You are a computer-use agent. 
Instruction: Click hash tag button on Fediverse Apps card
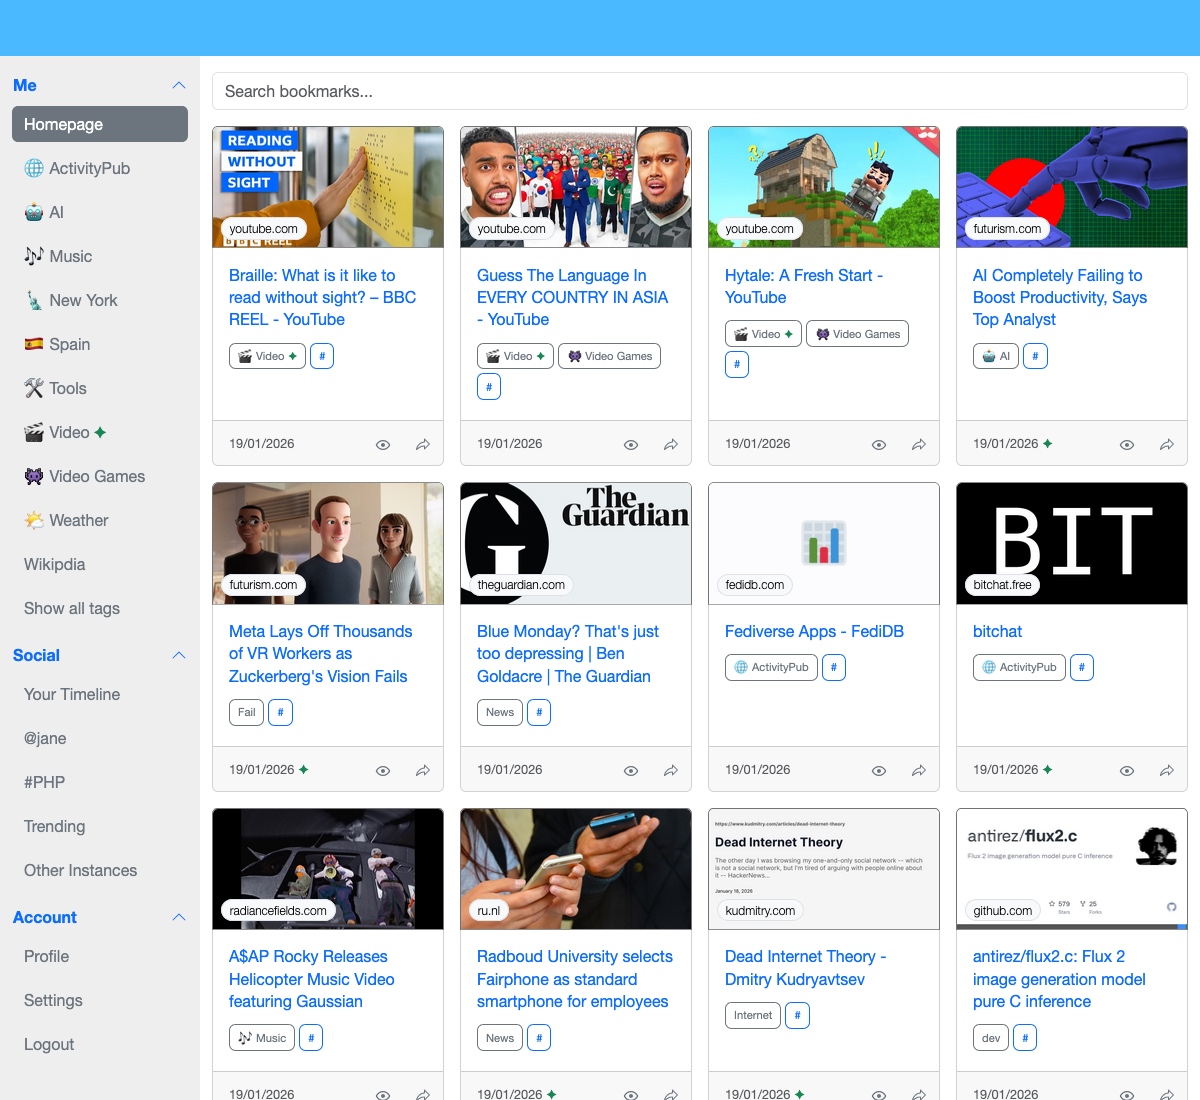[x=834, y=667]
